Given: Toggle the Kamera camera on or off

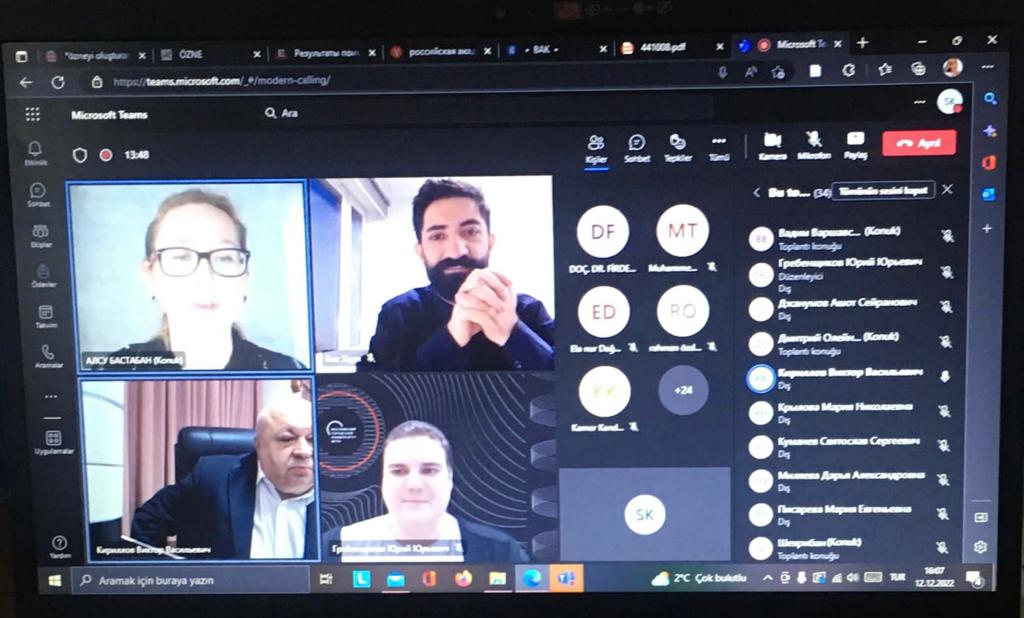Looking at the screenshot, I should tap(772, 143).
